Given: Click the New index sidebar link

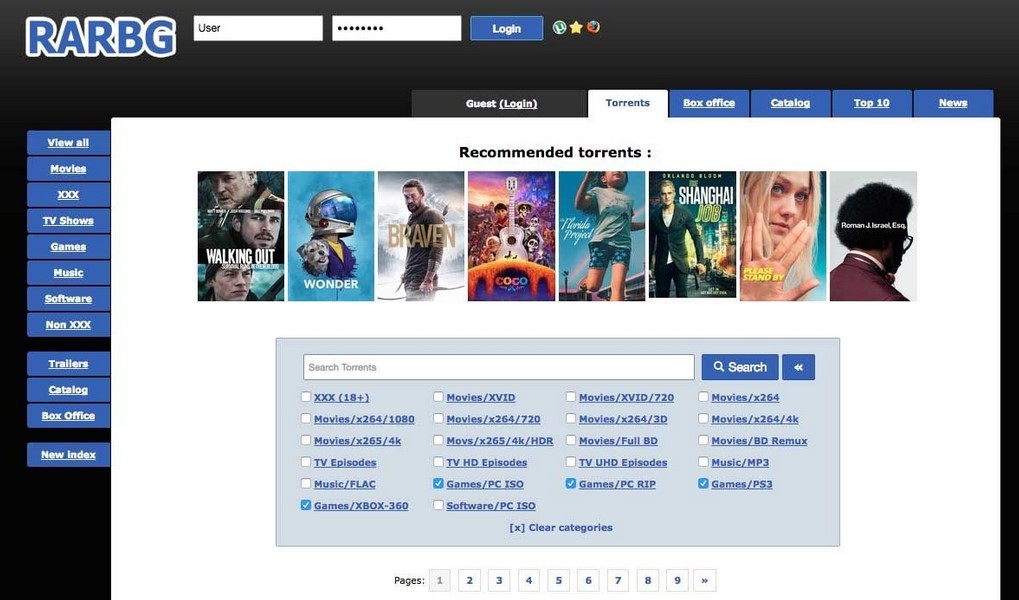Looking at the screenshot, I should point(68,455).
